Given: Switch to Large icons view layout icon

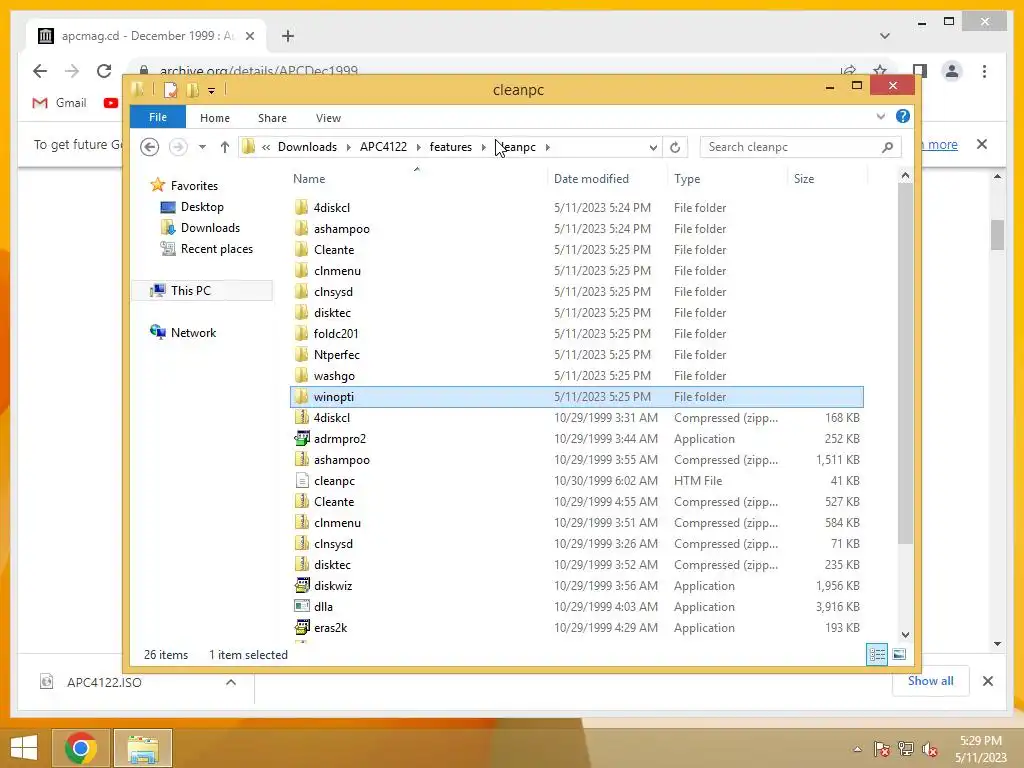Looking at the screenshot, I should [x=899, y=654].
